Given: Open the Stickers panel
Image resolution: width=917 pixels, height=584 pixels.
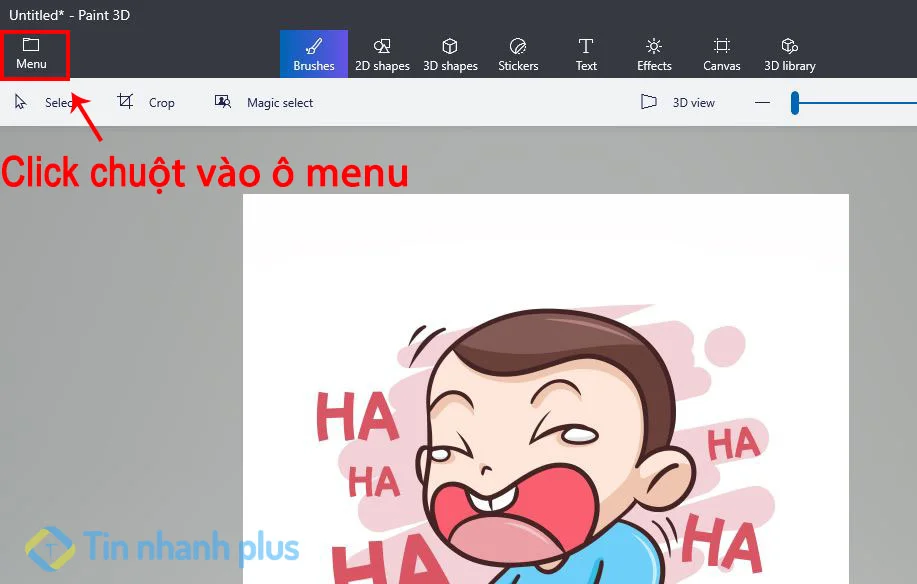Looking at the screenshot, I should 518,54.
